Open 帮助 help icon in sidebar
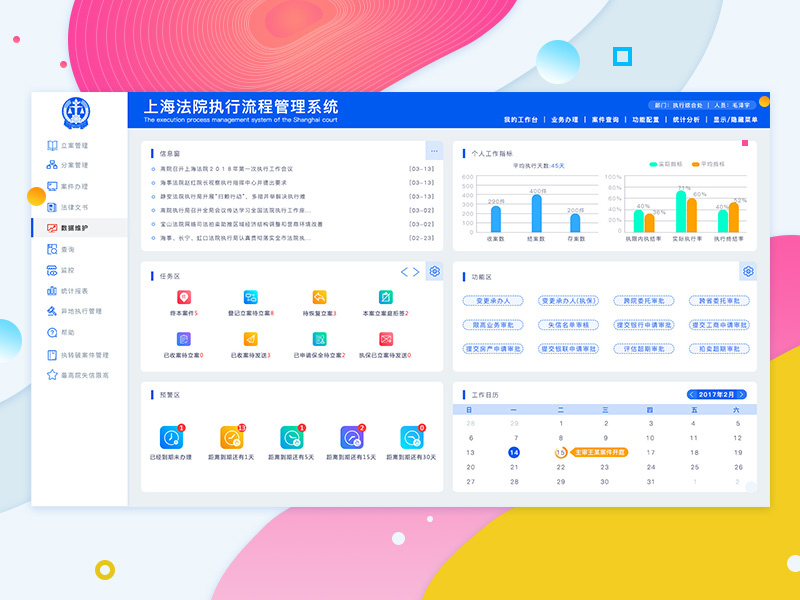800x600 pixels. click(x=52, y=333)
